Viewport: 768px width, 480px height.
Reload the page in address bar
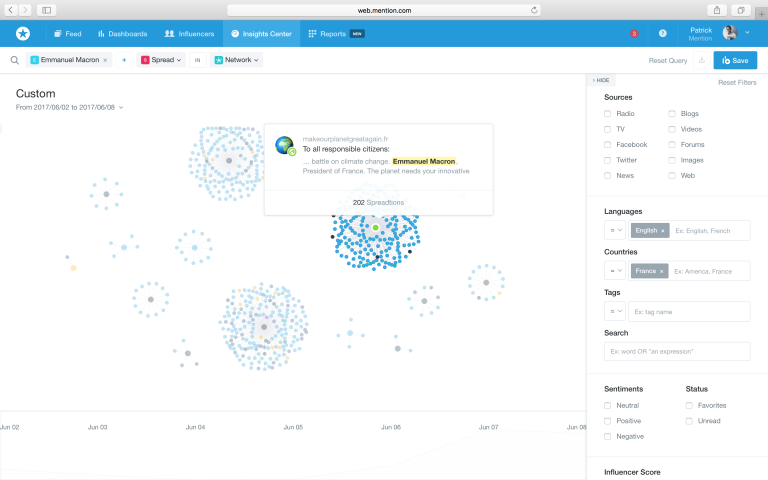click(534, 10)
